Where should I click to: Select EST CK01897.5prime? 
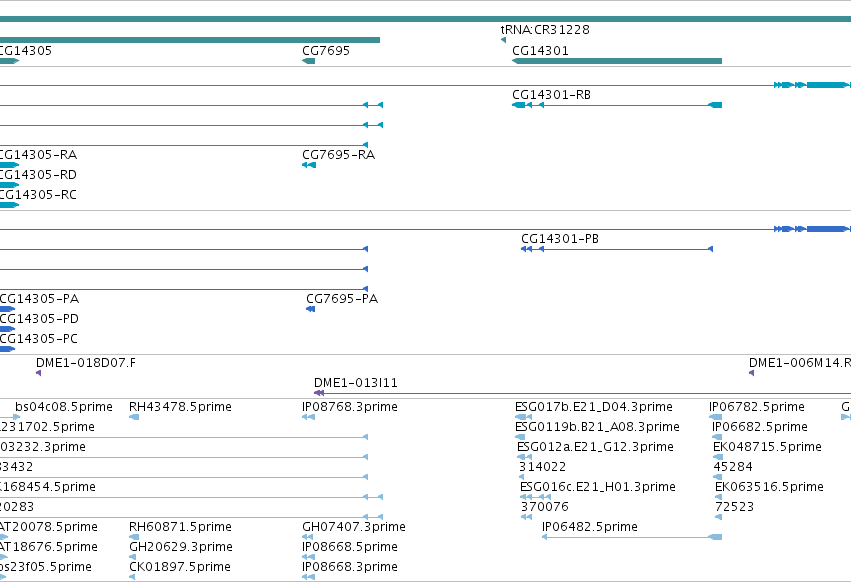[180, 567]
